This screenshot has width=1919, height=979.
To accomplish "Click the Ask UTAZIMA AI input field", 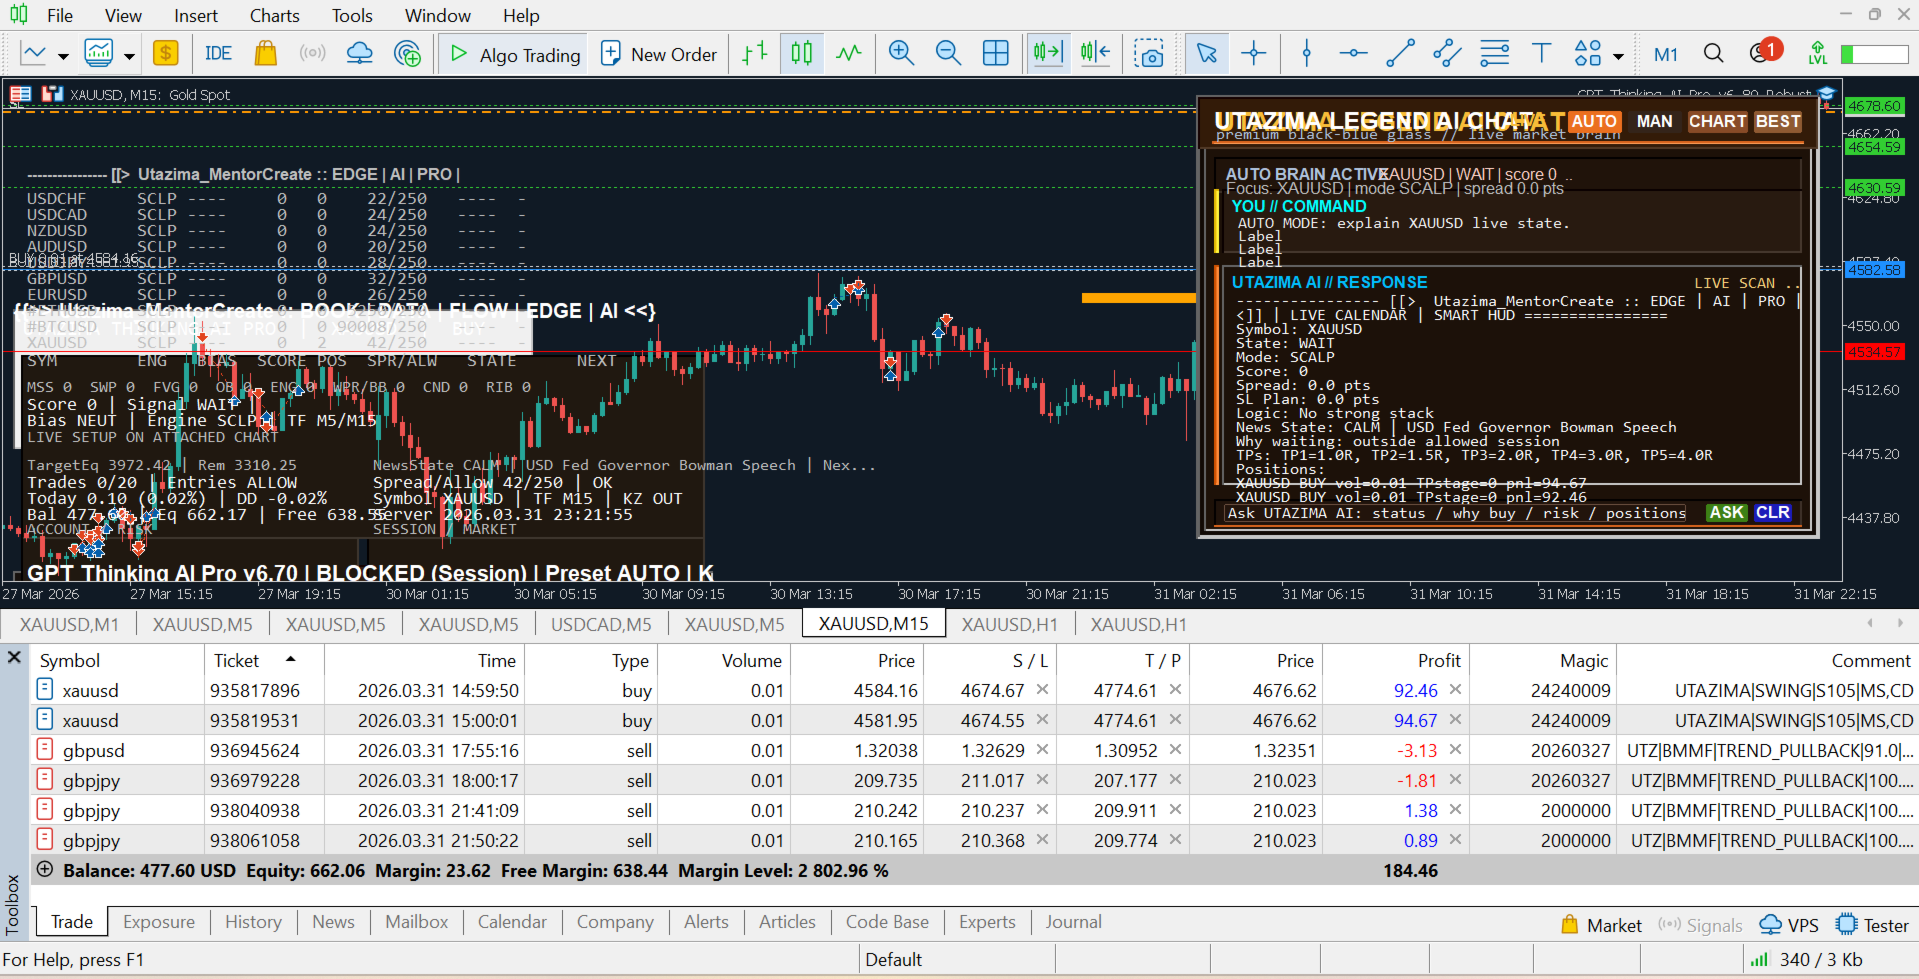I will 1455,513.
